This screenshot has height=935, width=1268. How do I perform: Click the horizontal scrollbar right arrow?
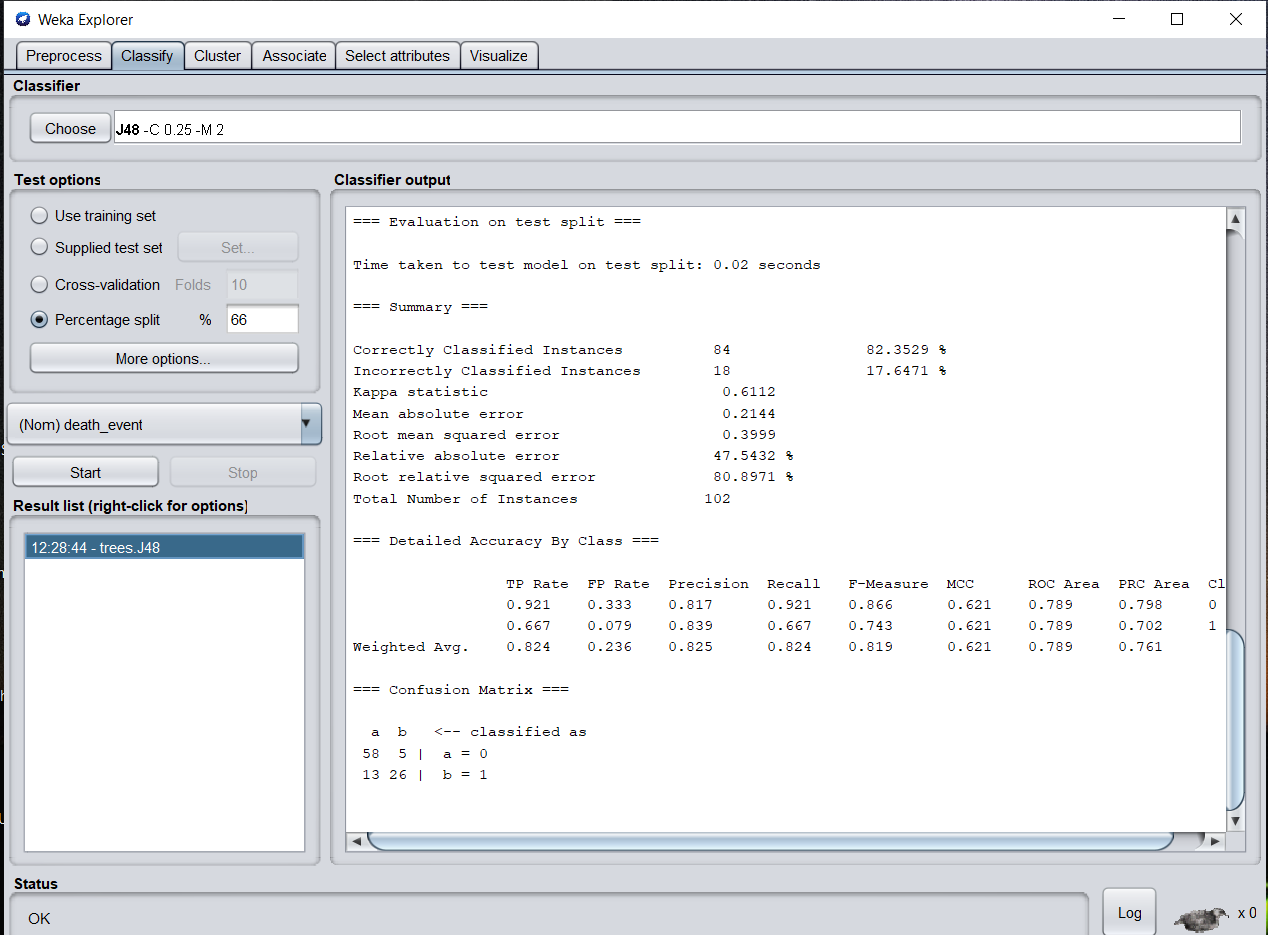pyautogui.click(x=1215, y=841)
